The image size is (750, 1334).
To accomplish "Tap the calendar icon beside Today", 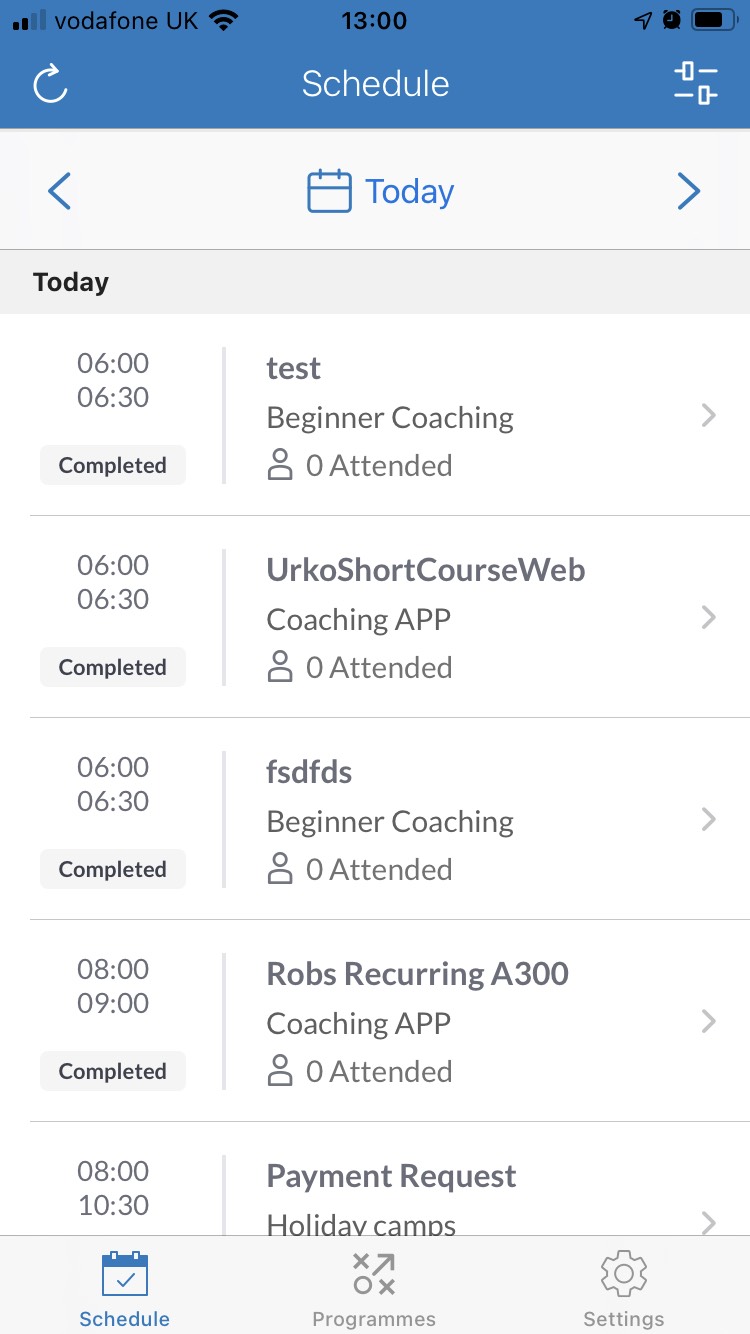I will 329,191.
